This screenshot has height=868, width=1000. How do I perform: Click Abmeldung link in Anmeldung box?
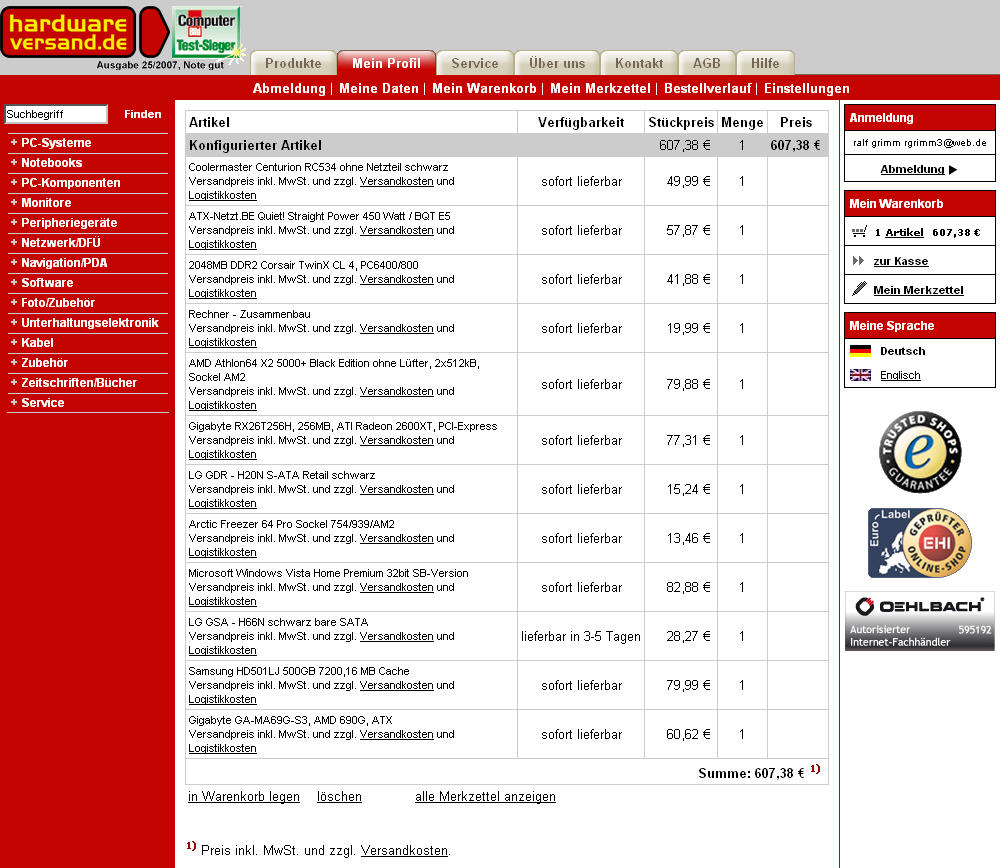[x=912, y=169]
